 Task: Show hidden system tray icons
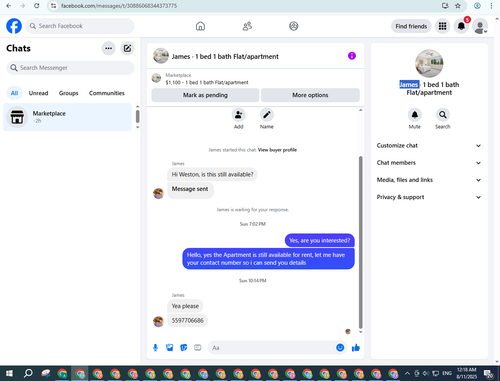coord(407,373)
